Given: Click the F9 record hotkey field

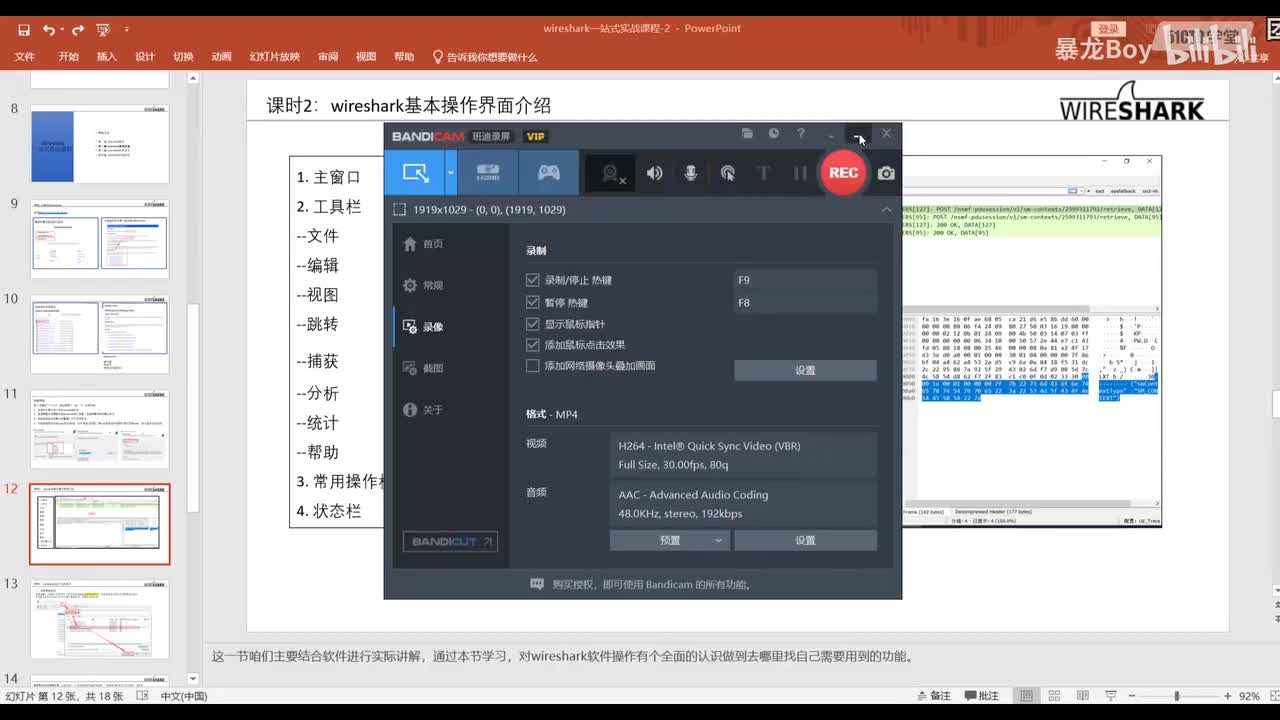Looking at the screenshot, I should 805,281.
